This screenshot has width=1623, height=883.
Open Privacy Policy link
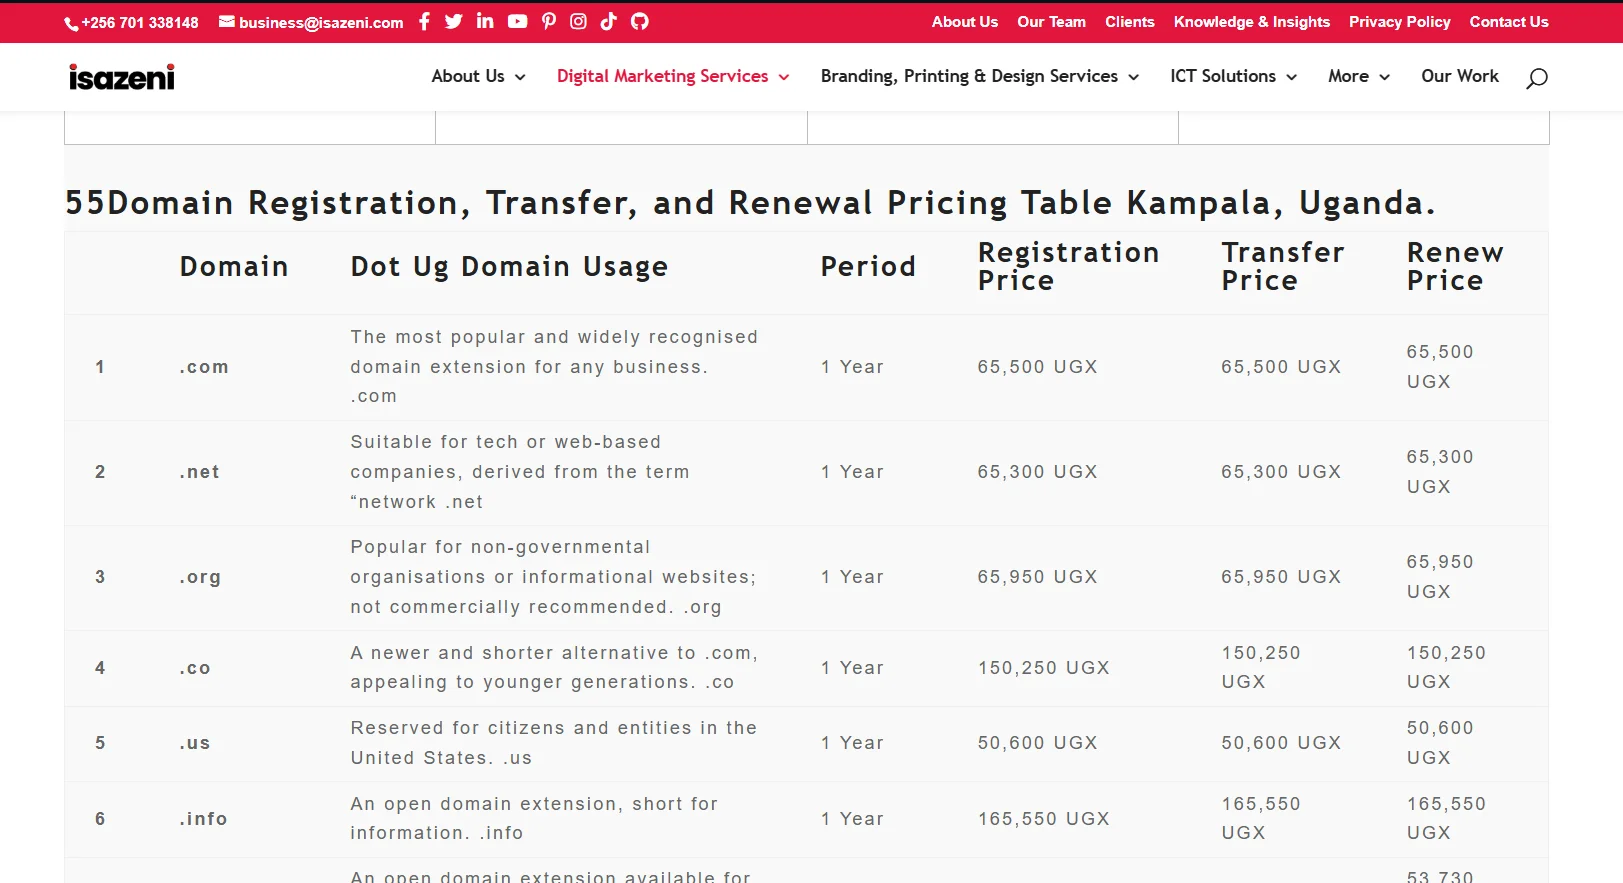[1399, 22]
